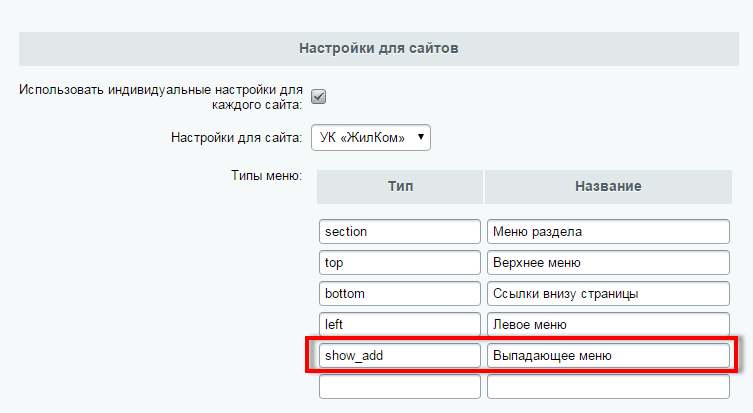
Task: Click the 'Левое меню' name field
Action: pyautogui.click(x=608, y=324)
